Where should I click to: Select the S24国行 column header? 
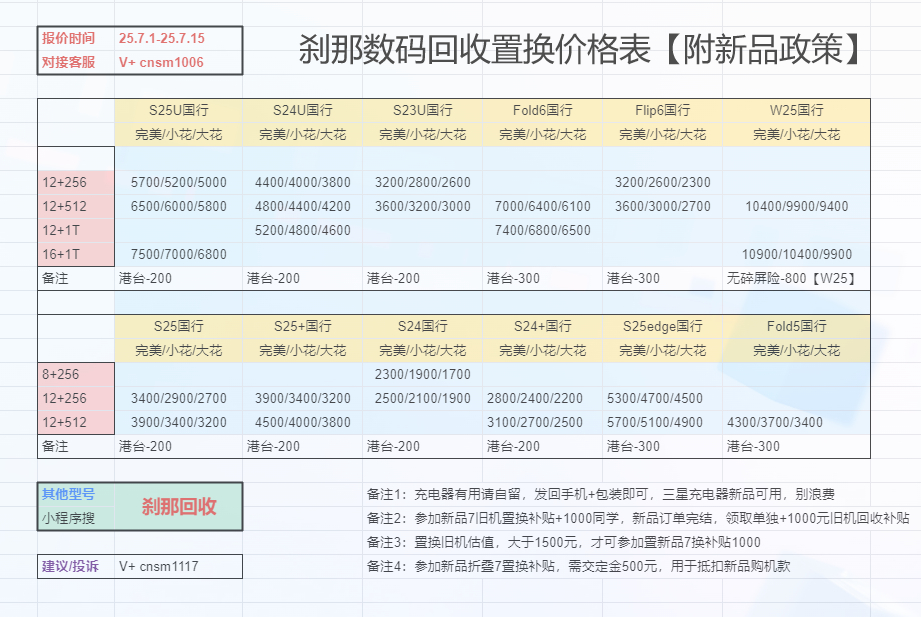tap(422, 326)
